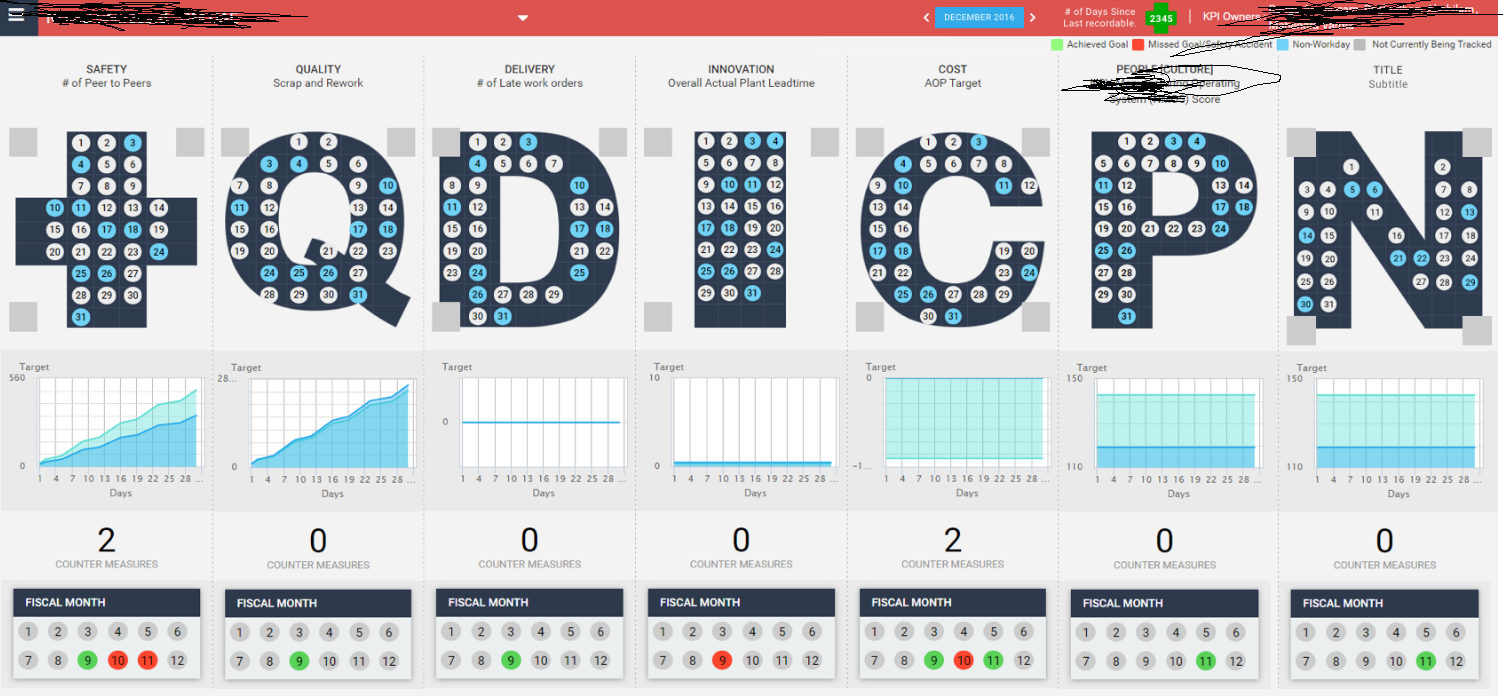This screenshot has width=1512, height=696.
Task: Go to next month arrow
Action: pyautogui.click(x=1033, y=18)
